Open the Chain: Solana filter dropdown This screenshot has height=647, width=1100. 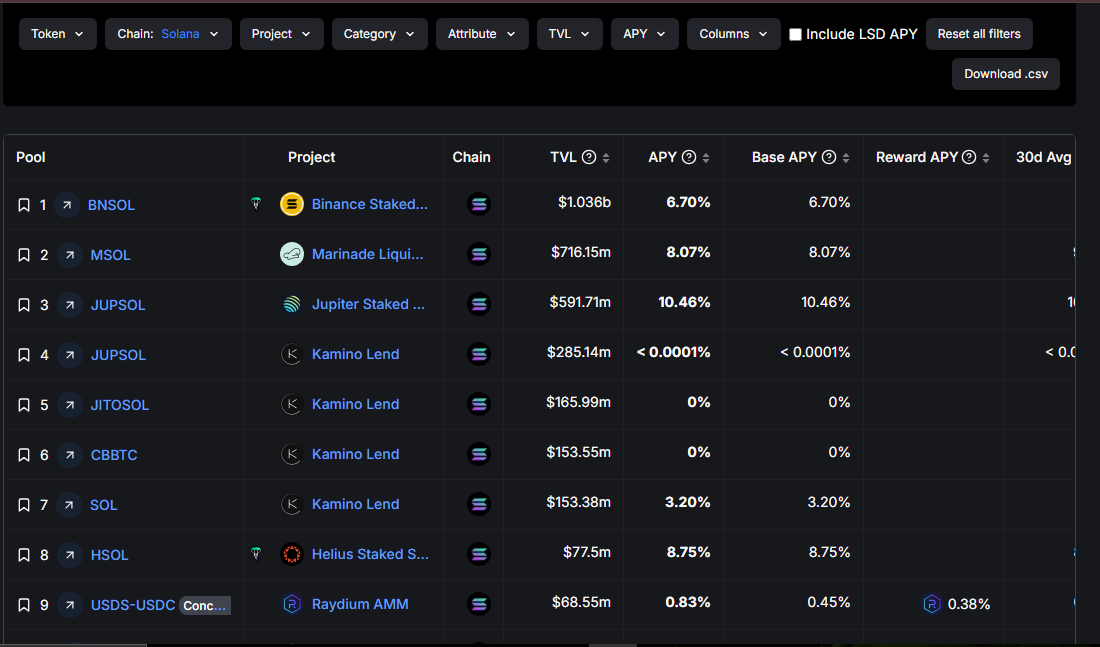[168, 34]
